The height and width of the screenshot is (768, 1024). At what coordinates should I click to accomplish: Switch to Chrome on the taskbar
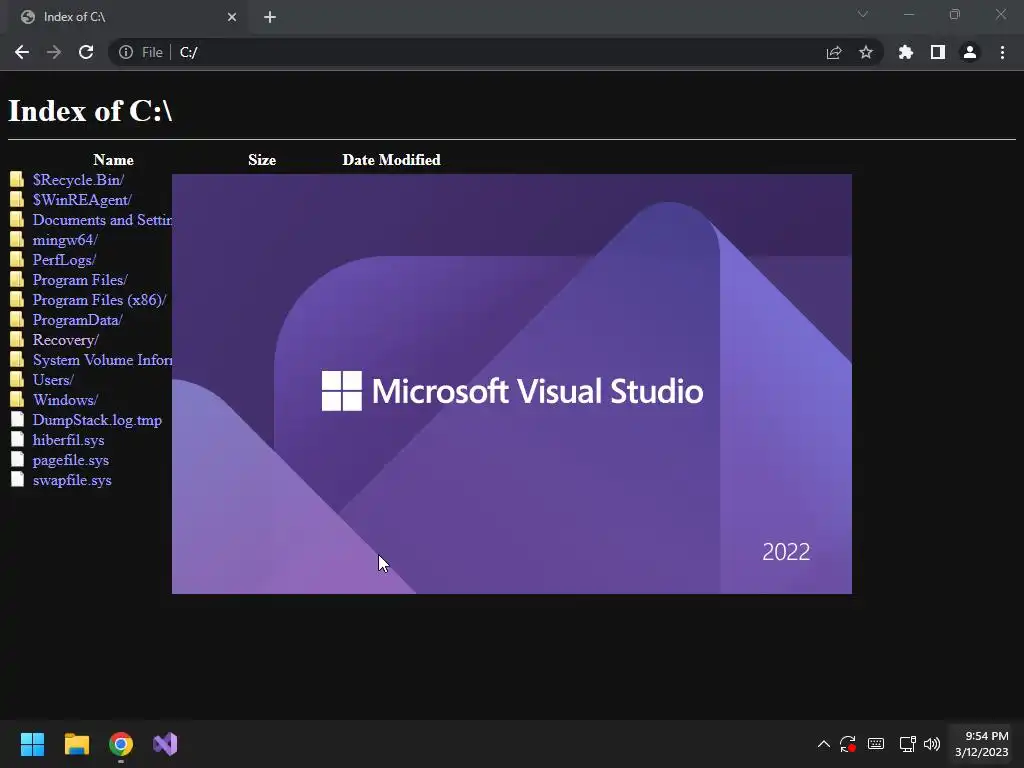click(x=121, y=744)
